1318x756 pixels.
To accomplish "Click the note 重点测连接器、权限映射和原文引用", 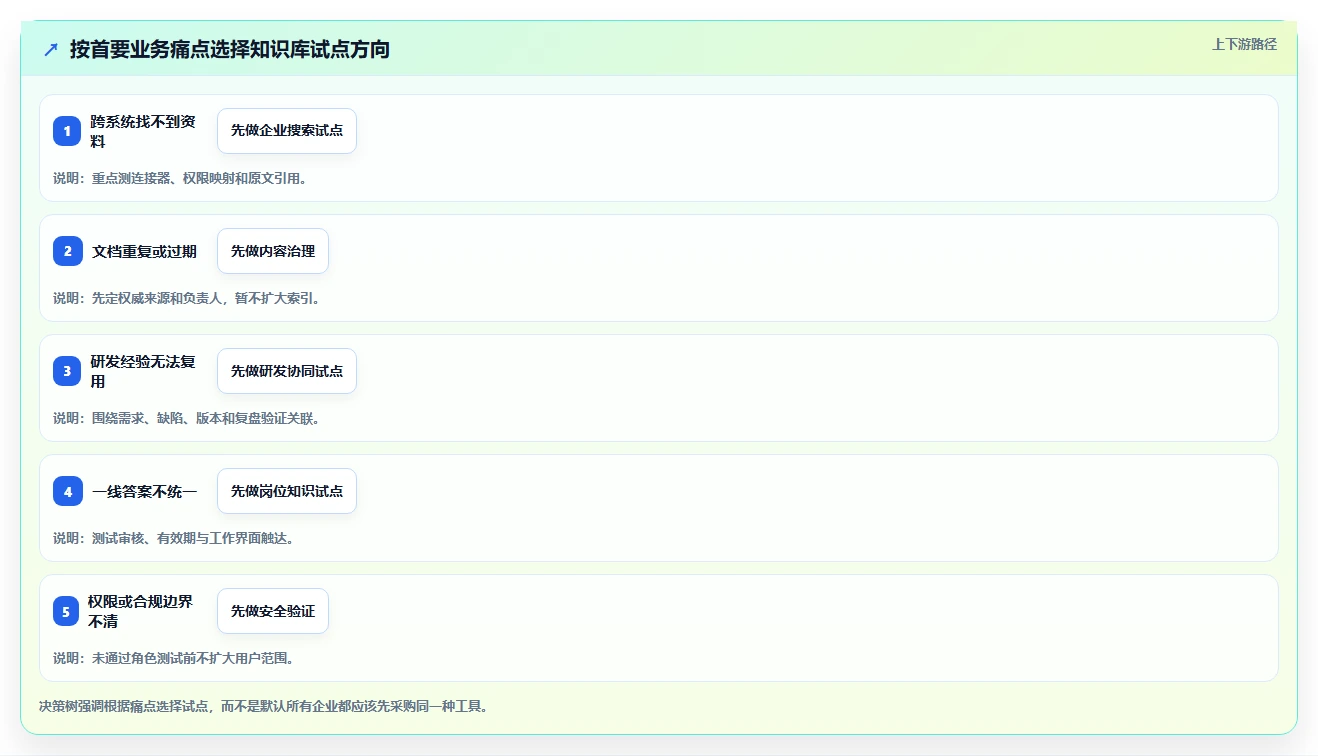I will (x=199, y=178).
